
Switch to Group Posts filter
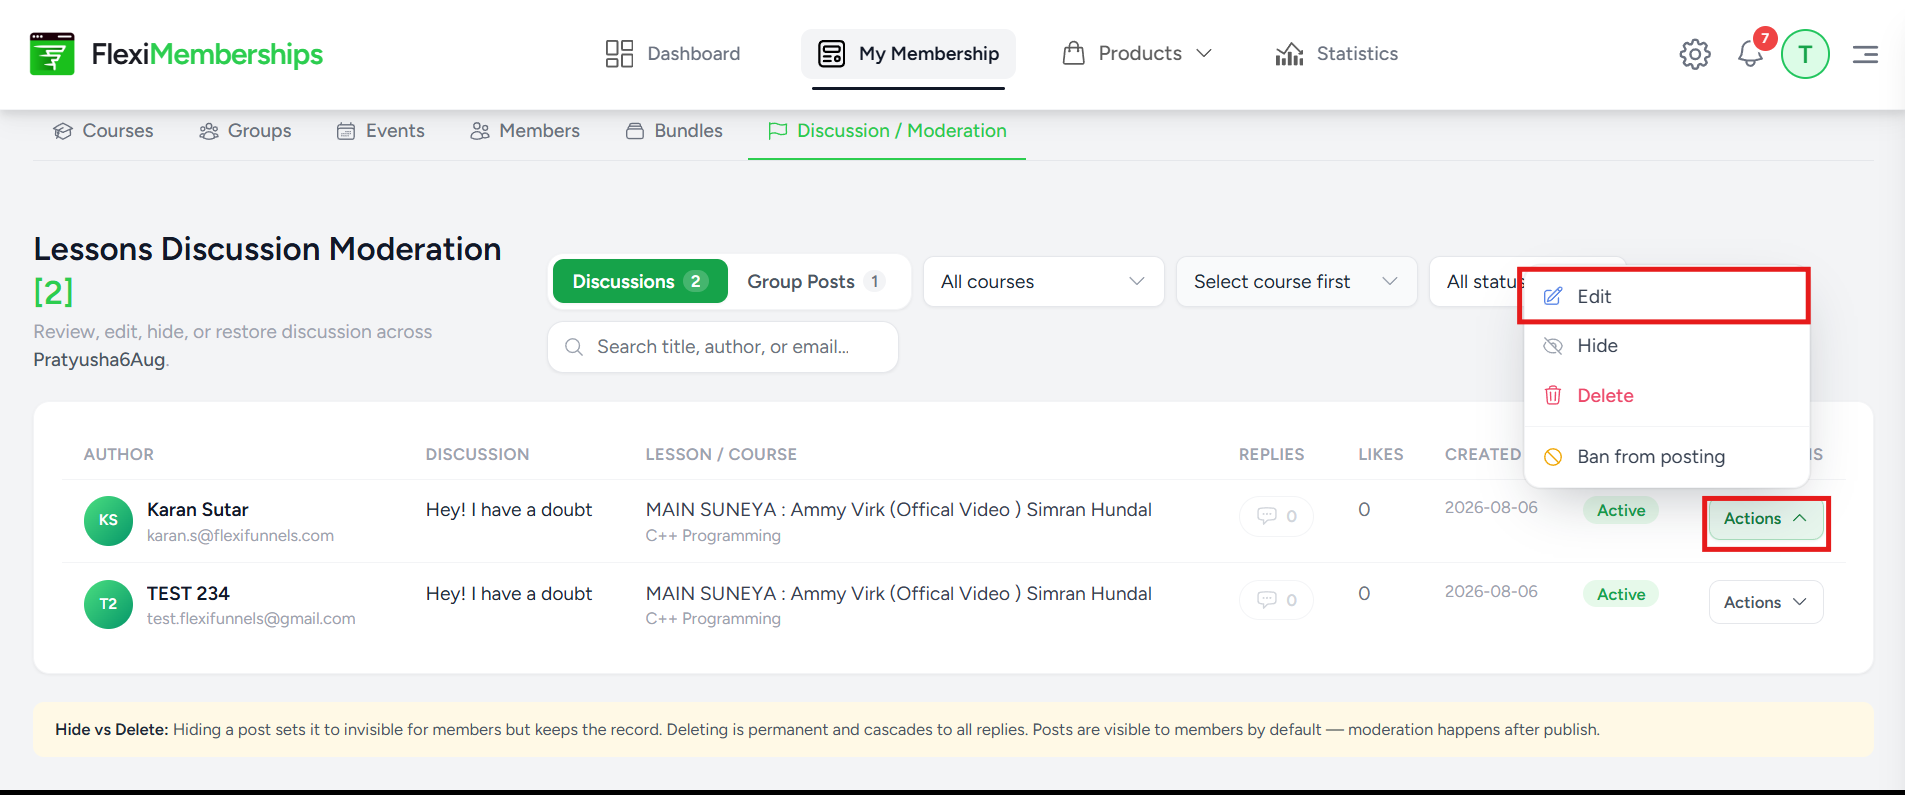point(816,282)
